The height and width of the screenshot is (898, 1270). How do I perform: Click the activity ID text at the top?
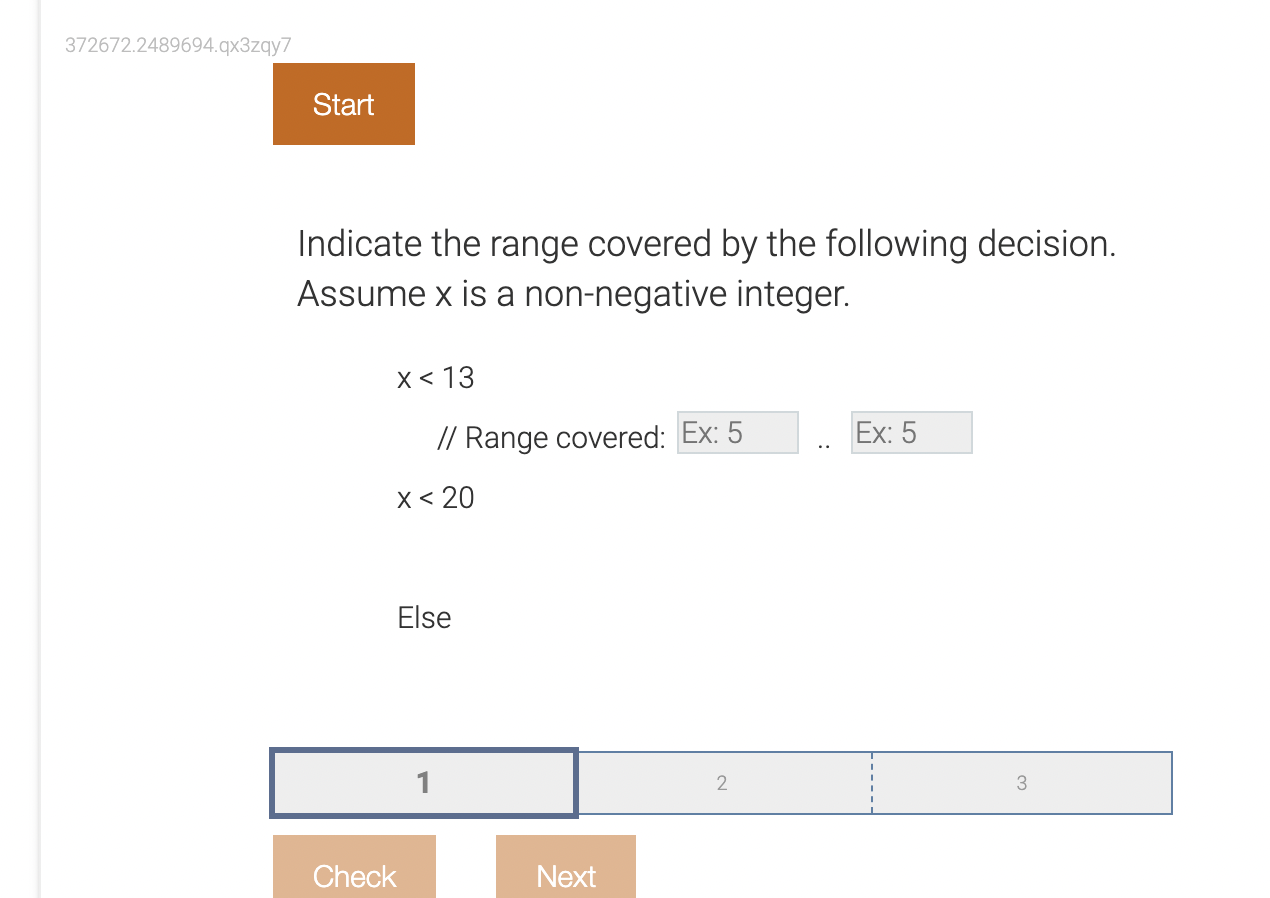(177, 46)
